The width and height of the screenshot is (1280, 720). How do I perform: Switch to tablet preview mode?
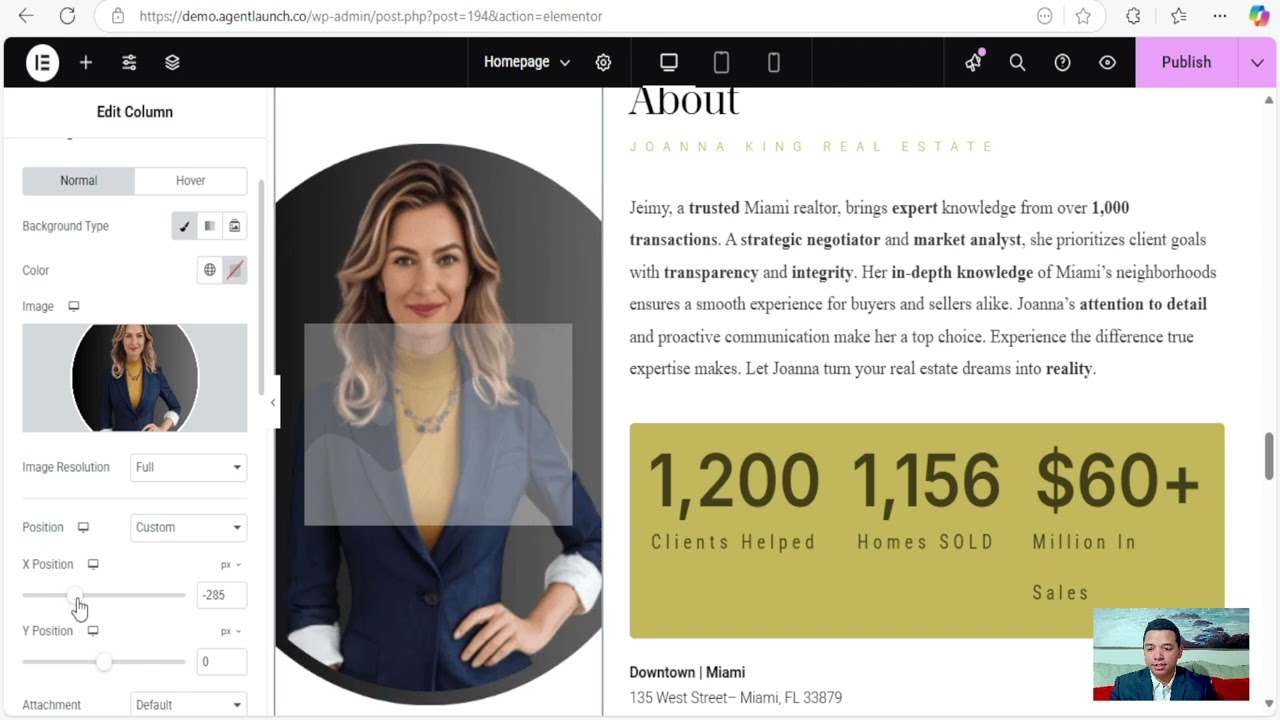pos(721,62)
